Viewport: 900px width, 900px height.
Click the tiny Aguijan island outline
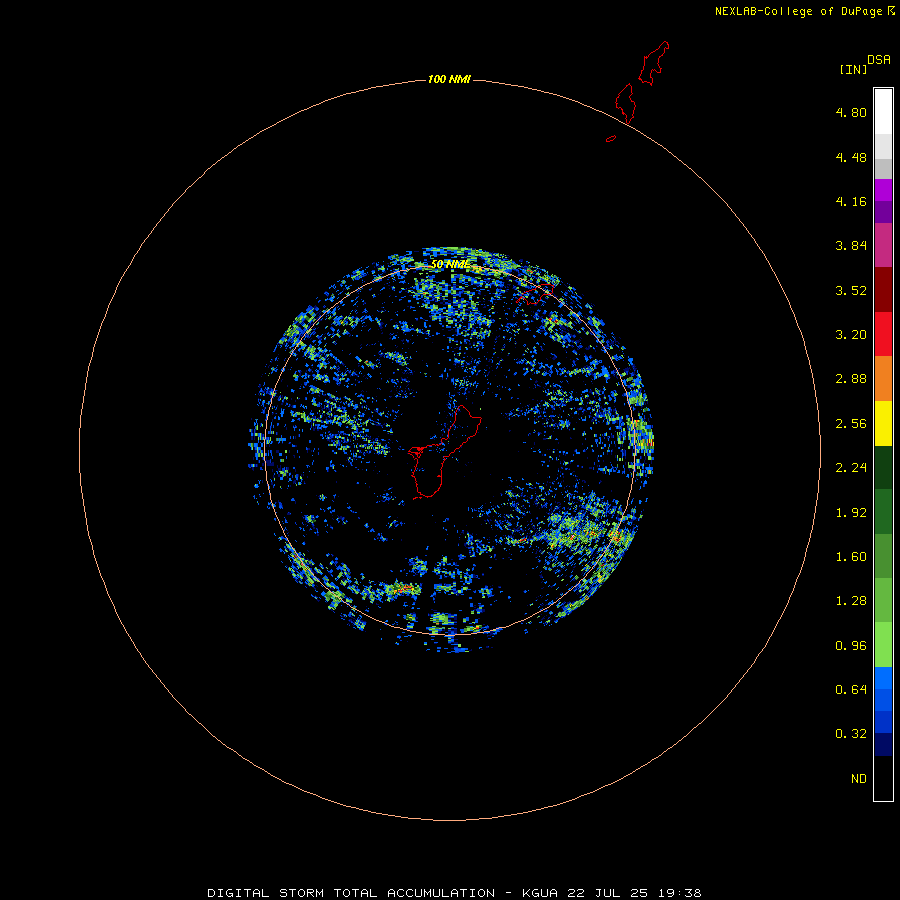[611, 138]
